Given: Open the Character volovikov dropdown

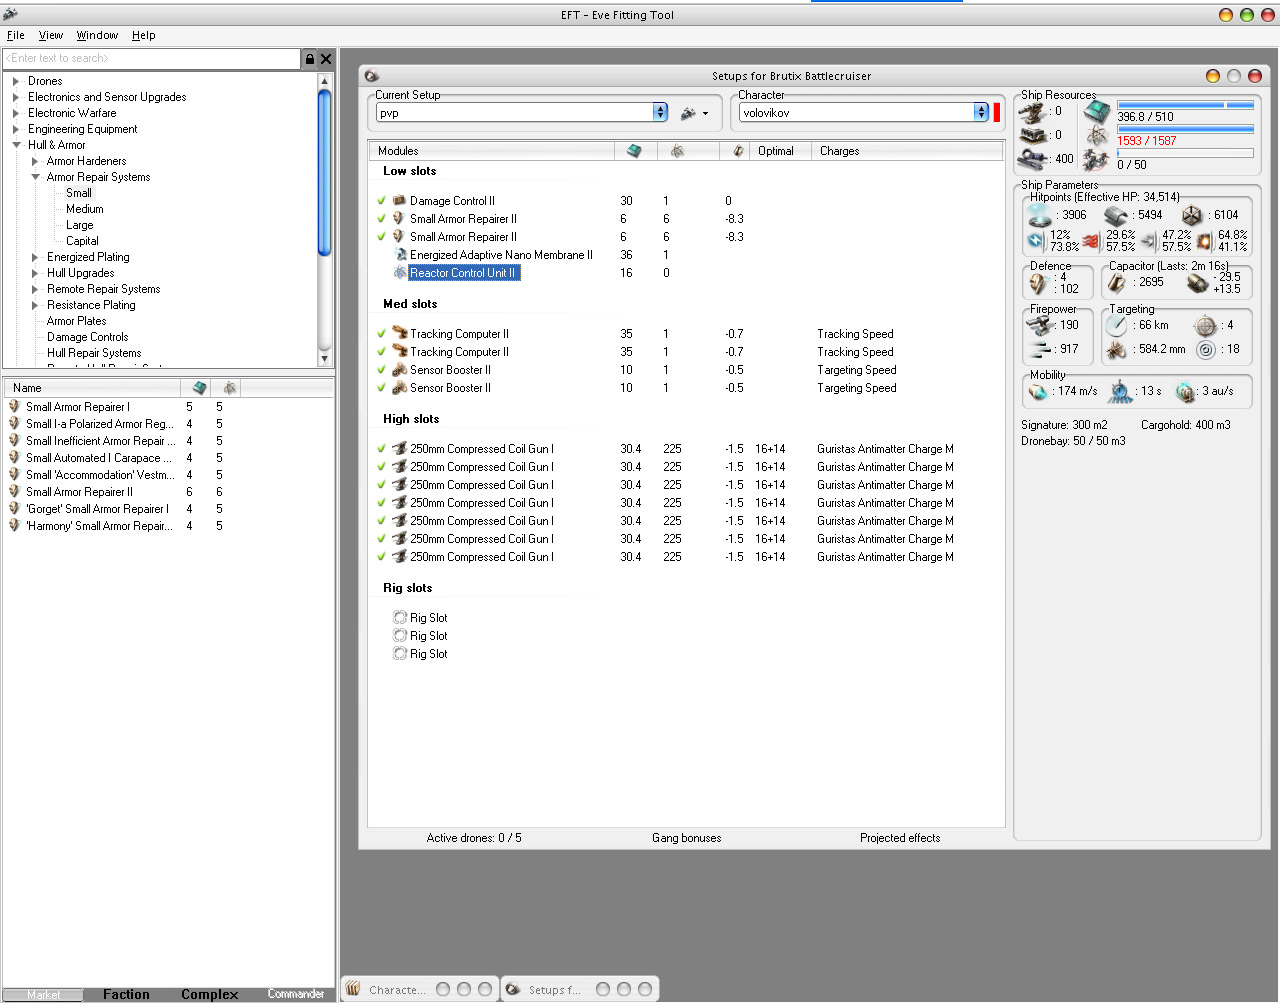Looking at the screenshot, I should pos(981,113).
